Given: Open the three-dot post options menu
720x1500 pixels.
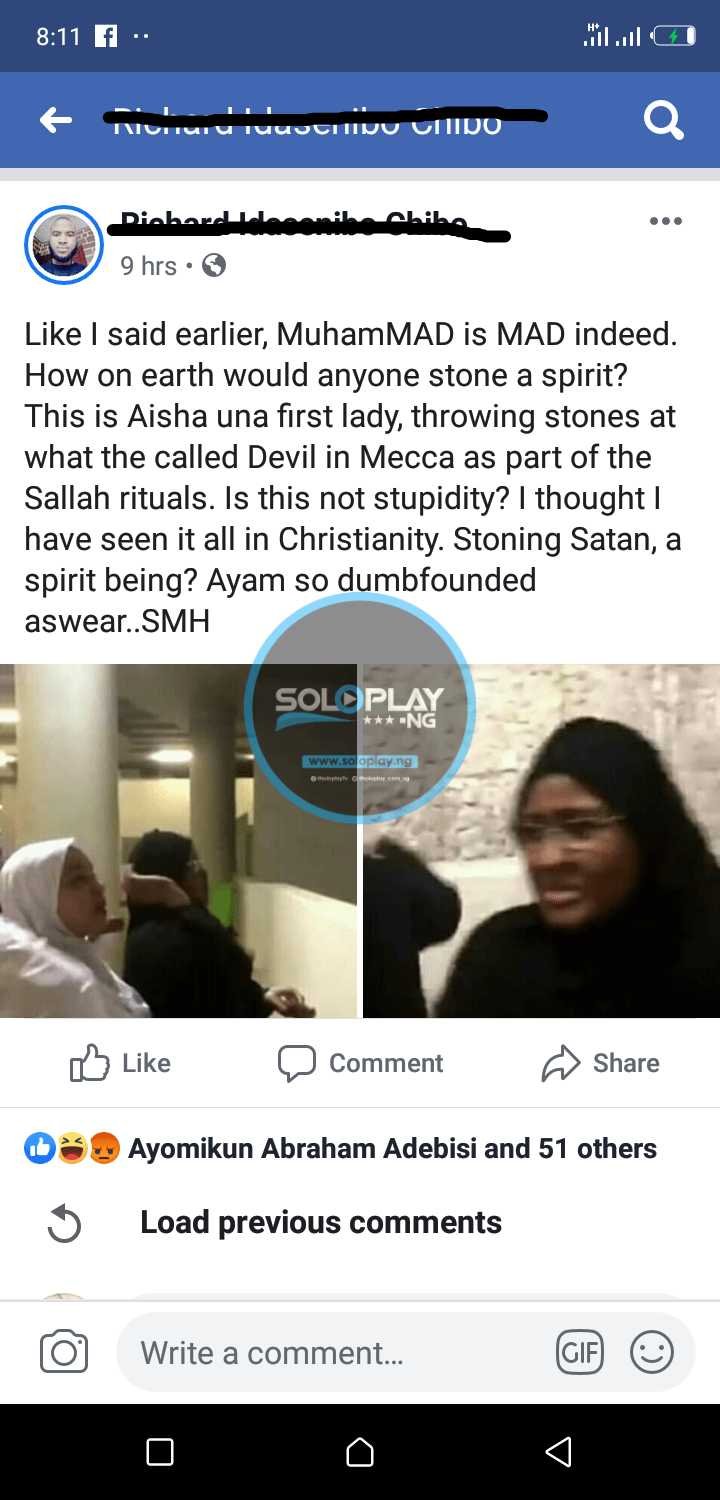Looking at the screenshot, I should click(x=665, y=221).
